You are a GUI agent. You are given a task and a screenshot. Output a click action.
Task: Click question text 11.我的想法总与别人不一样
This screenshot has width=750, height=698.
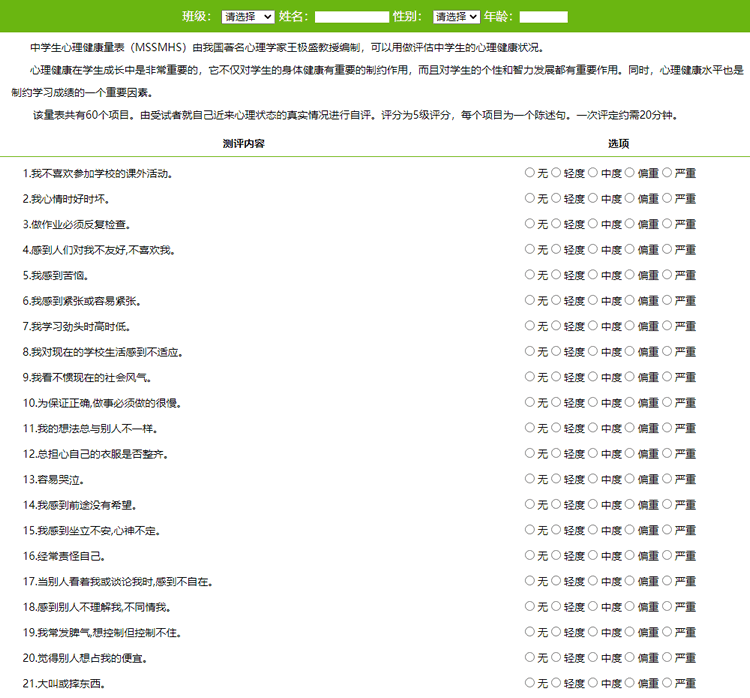click(x=90, y=429)
